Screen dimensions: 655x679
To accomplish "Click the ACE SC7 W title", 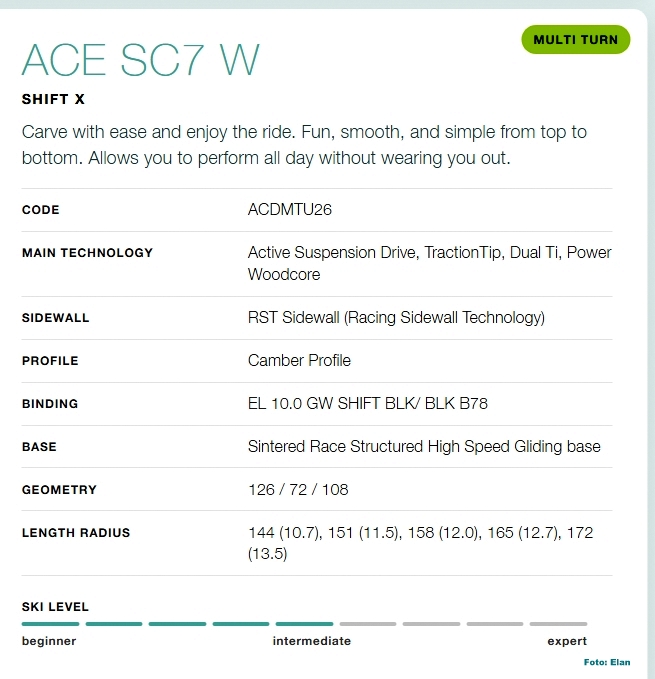I will coord(140,61).
